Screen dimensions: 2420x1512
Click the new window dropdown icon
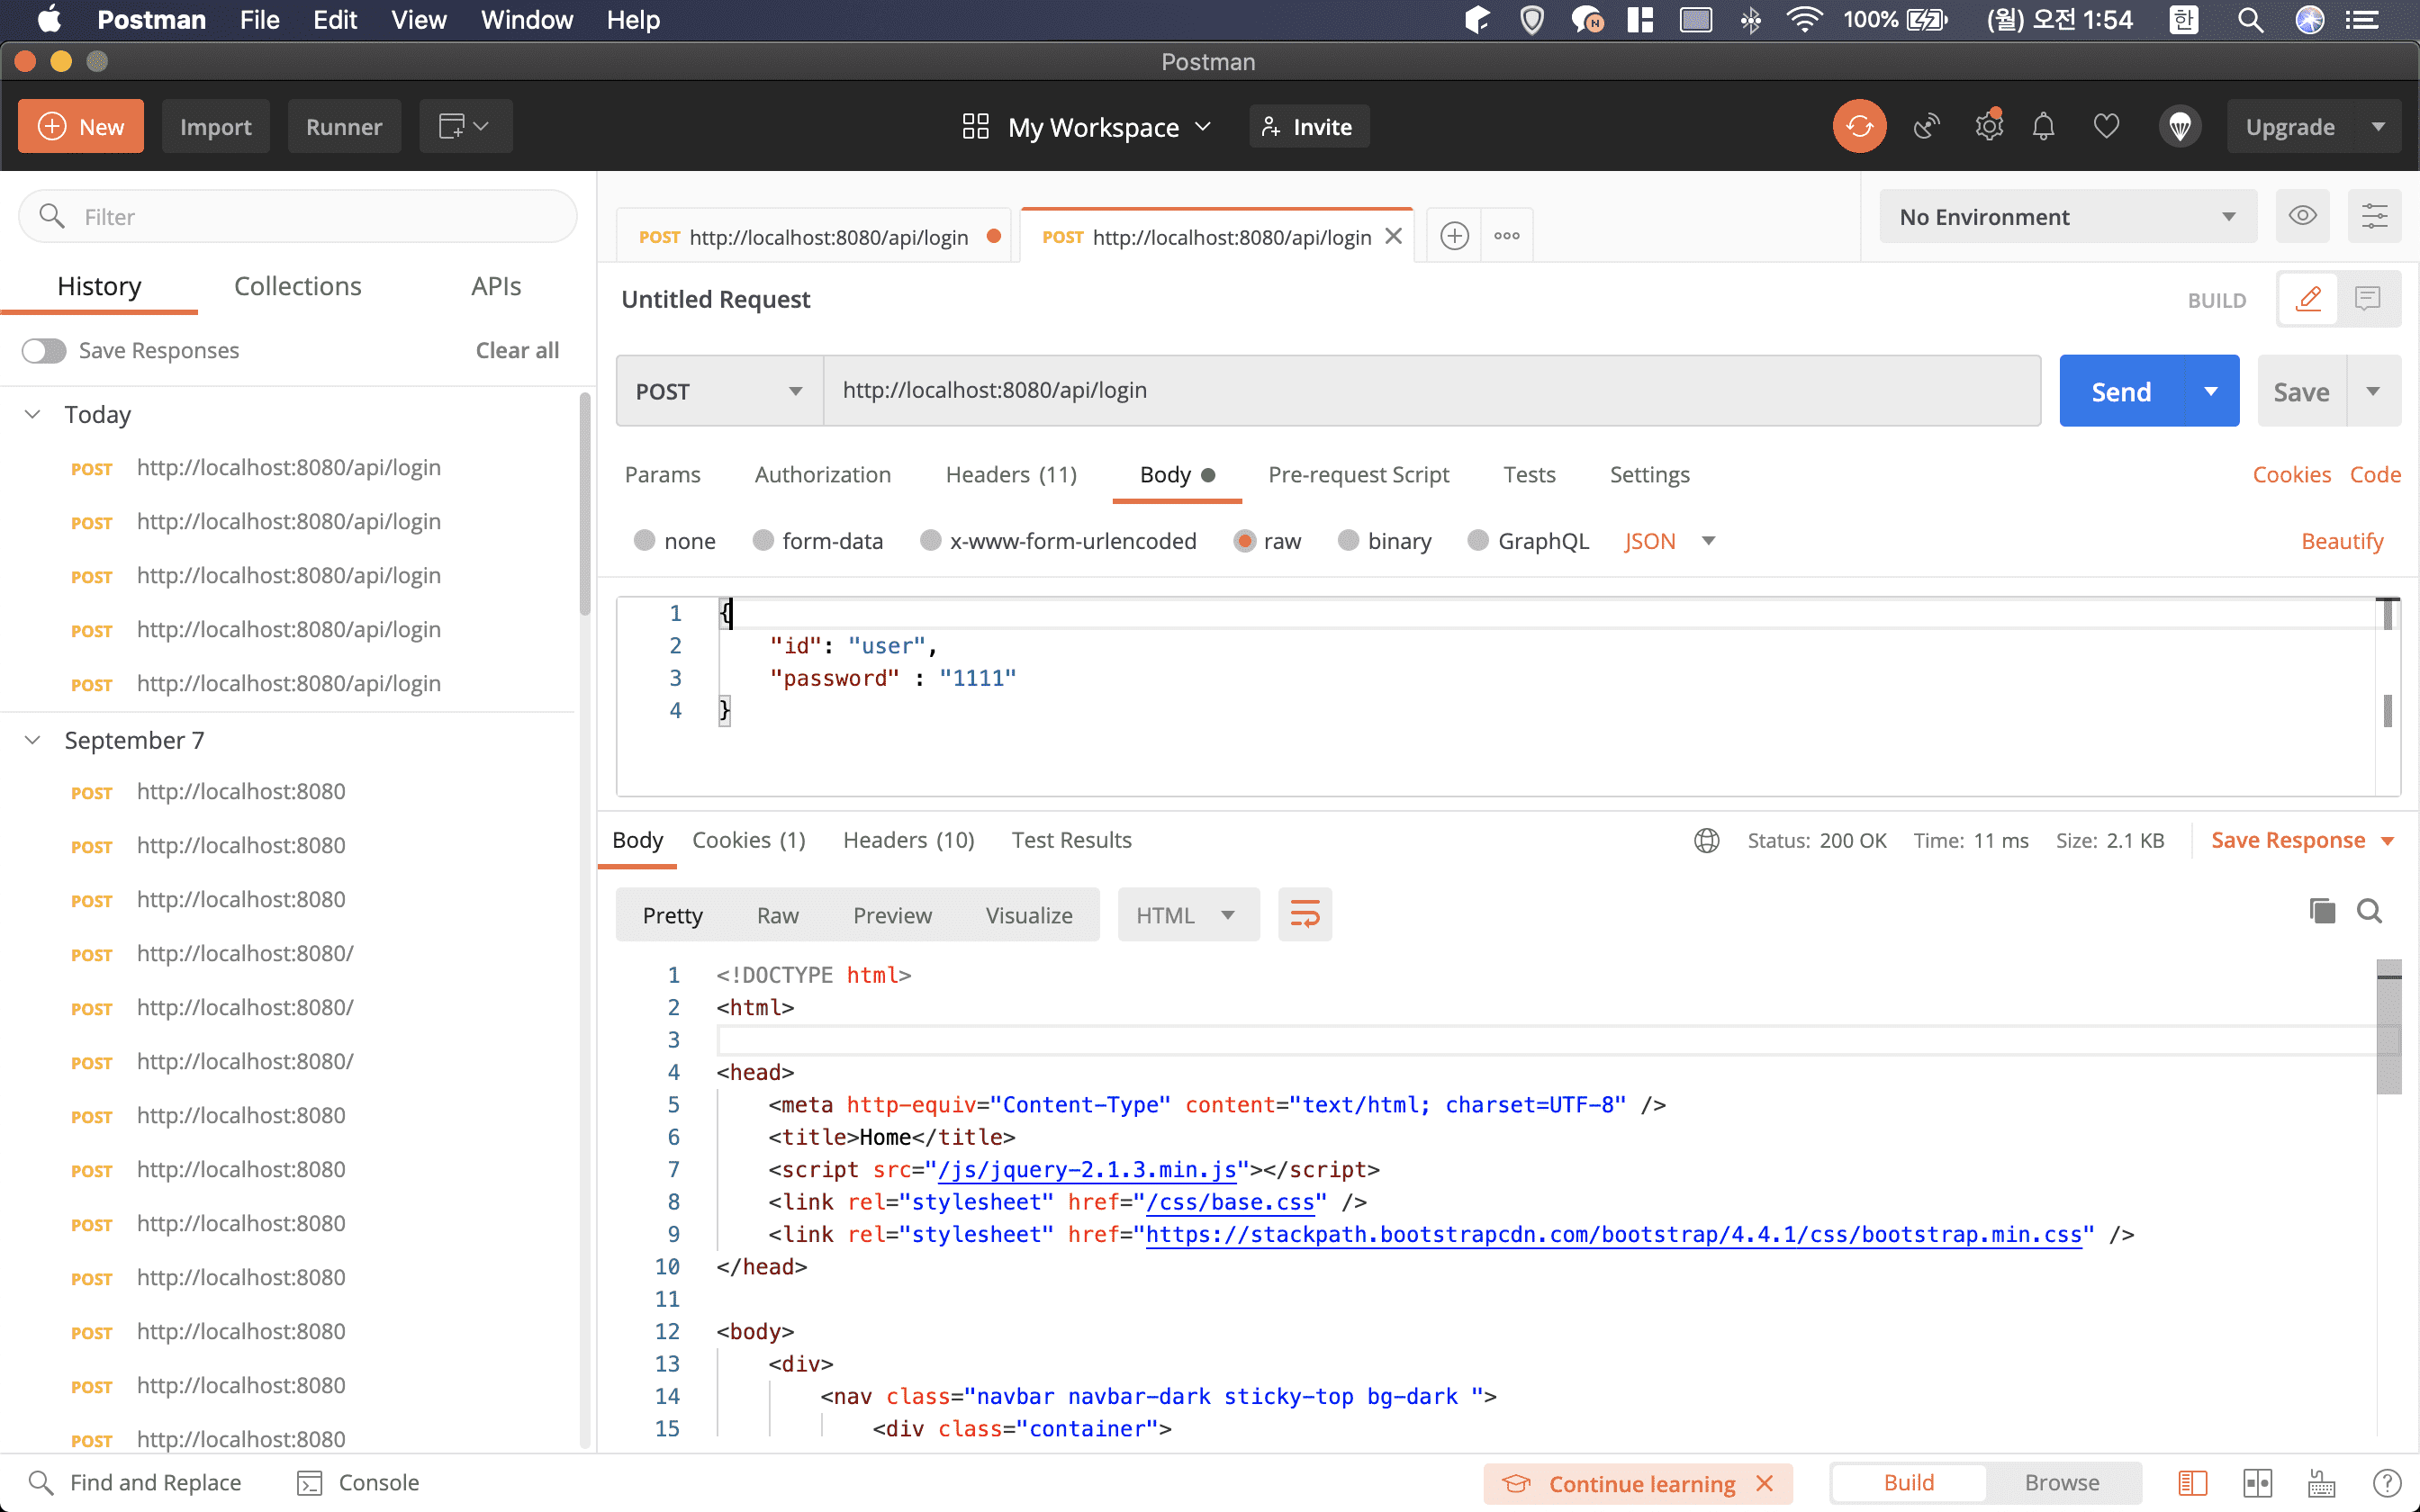(466, 126)
